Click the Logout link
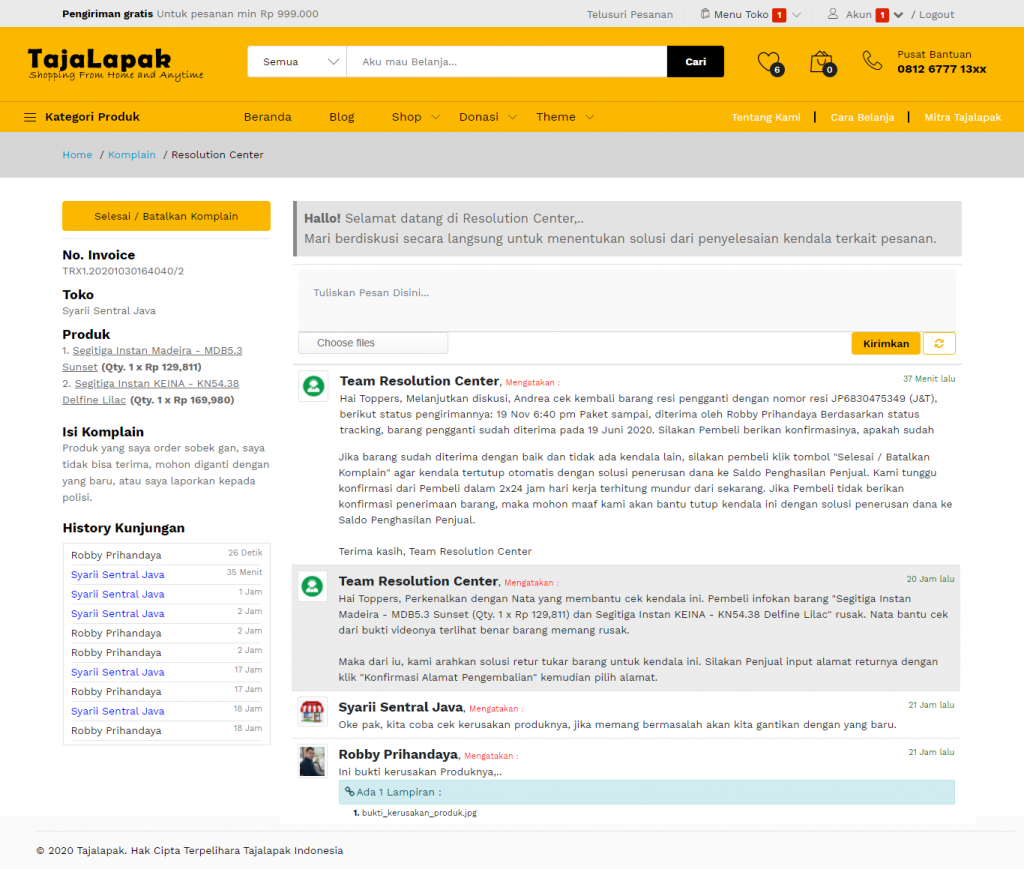 [936, 14]
